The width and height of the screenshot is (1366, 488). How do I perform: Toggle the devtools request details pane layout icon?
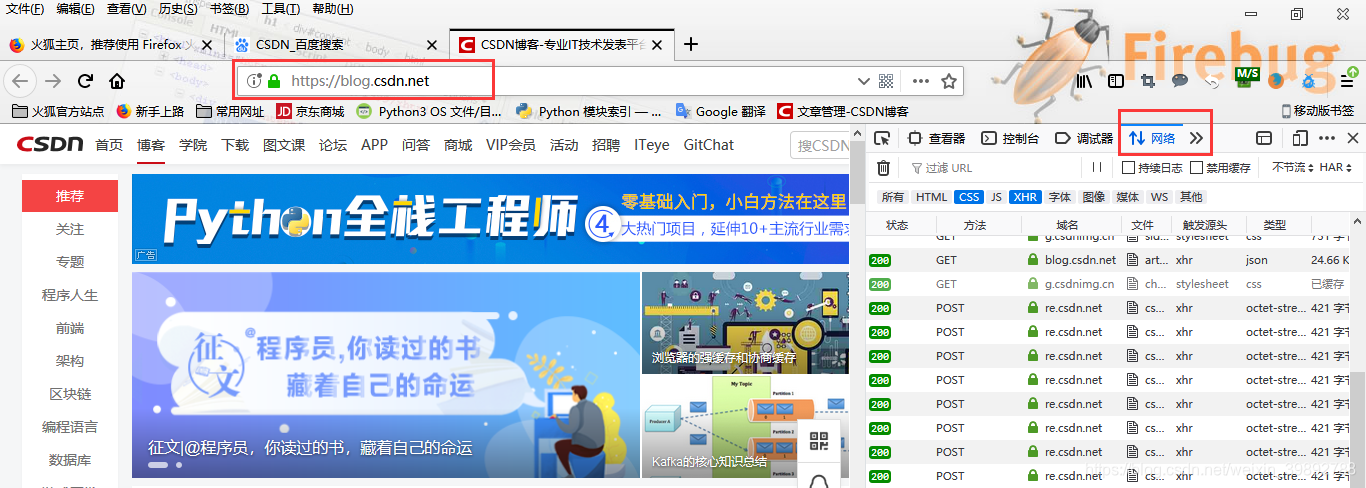tap(1264, 138)
